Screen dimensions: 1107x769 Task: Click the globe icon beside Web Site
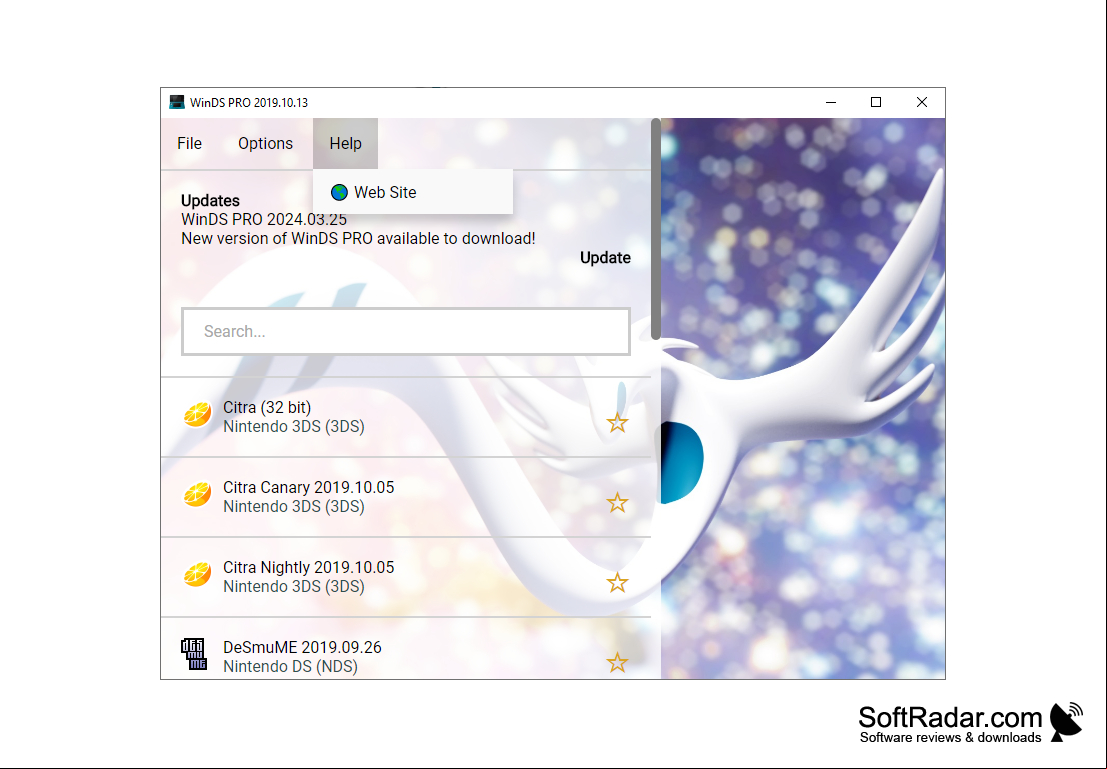point(339,192)
